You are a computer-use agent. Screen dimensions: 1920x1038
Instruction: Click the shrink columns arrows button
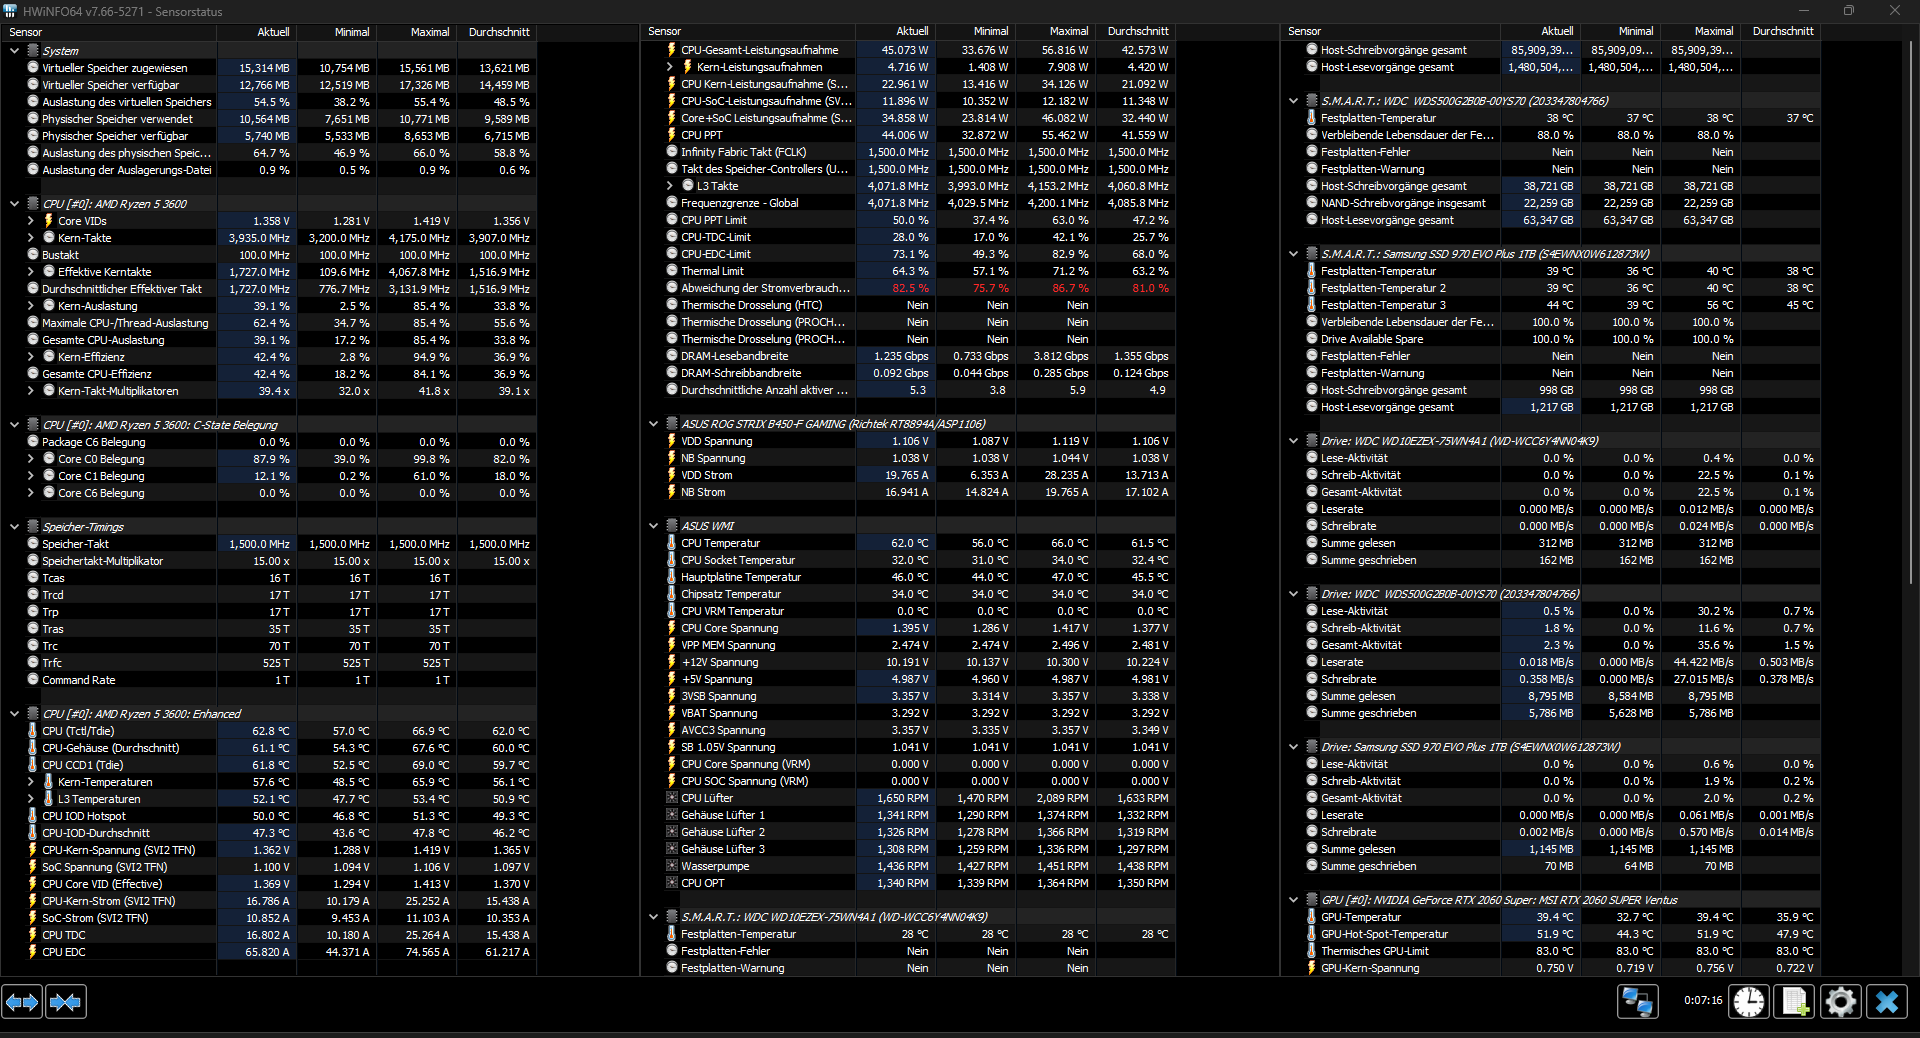[66, 1001]
